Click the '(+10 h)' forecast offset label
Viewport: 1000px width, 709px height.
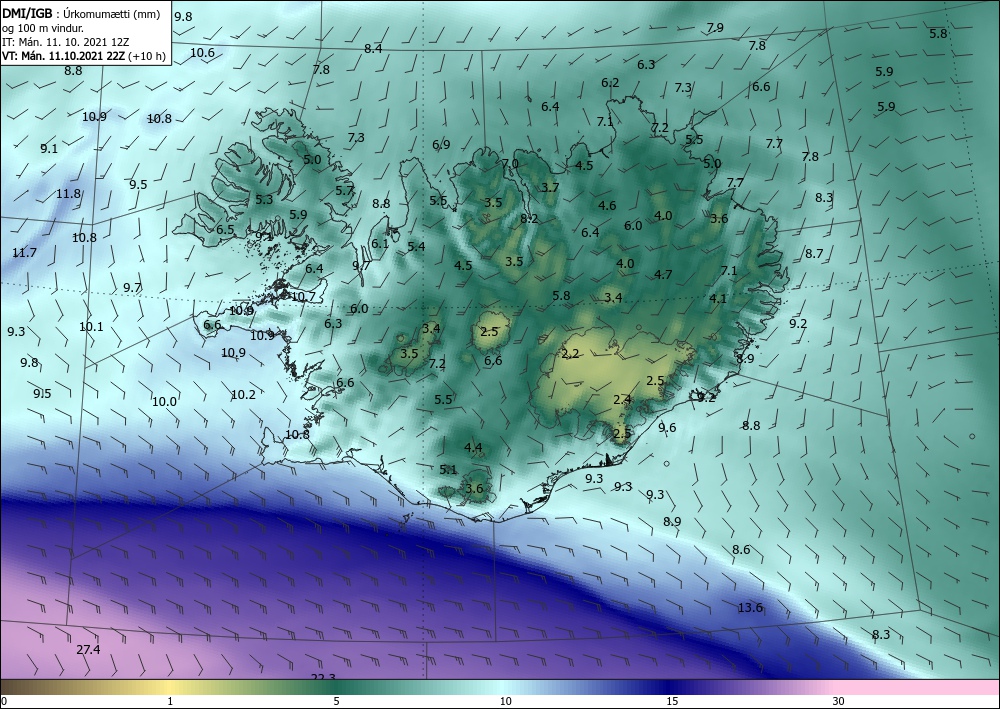(147, 56)
